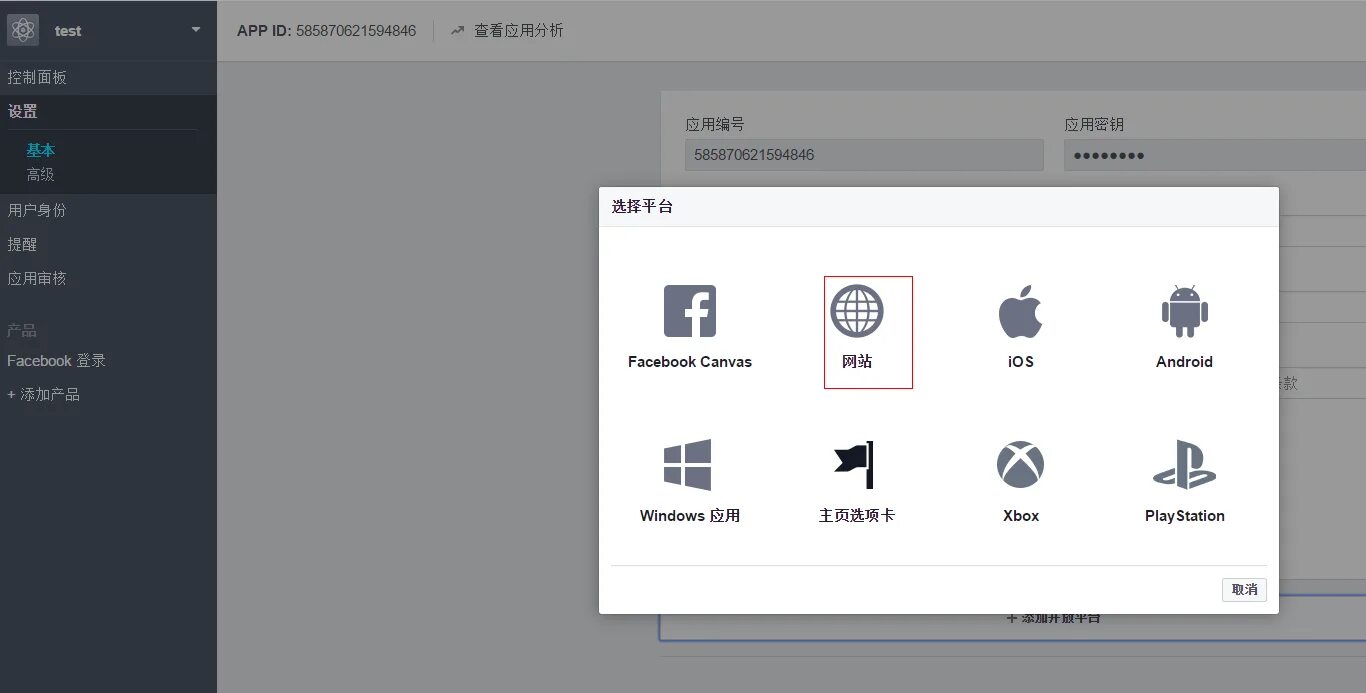Open 应用审核 in sidebar

(37, 278)
